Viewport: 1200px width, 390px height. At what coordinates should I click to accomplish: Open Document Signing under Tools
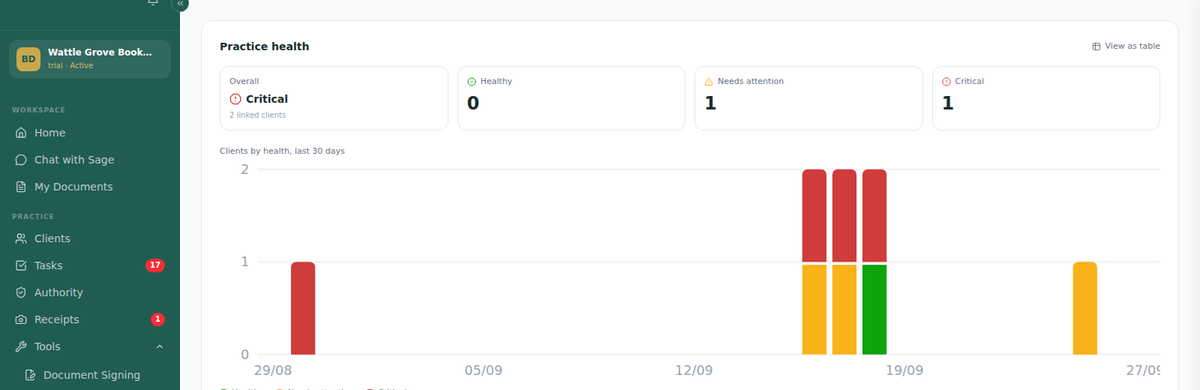point(90,375)
